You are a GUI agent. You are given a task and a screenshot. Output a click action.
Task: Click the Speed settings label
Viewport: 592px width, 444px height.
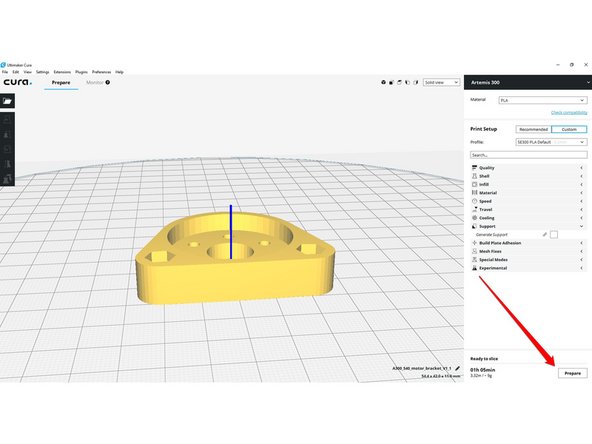click(x=486, y=201)
